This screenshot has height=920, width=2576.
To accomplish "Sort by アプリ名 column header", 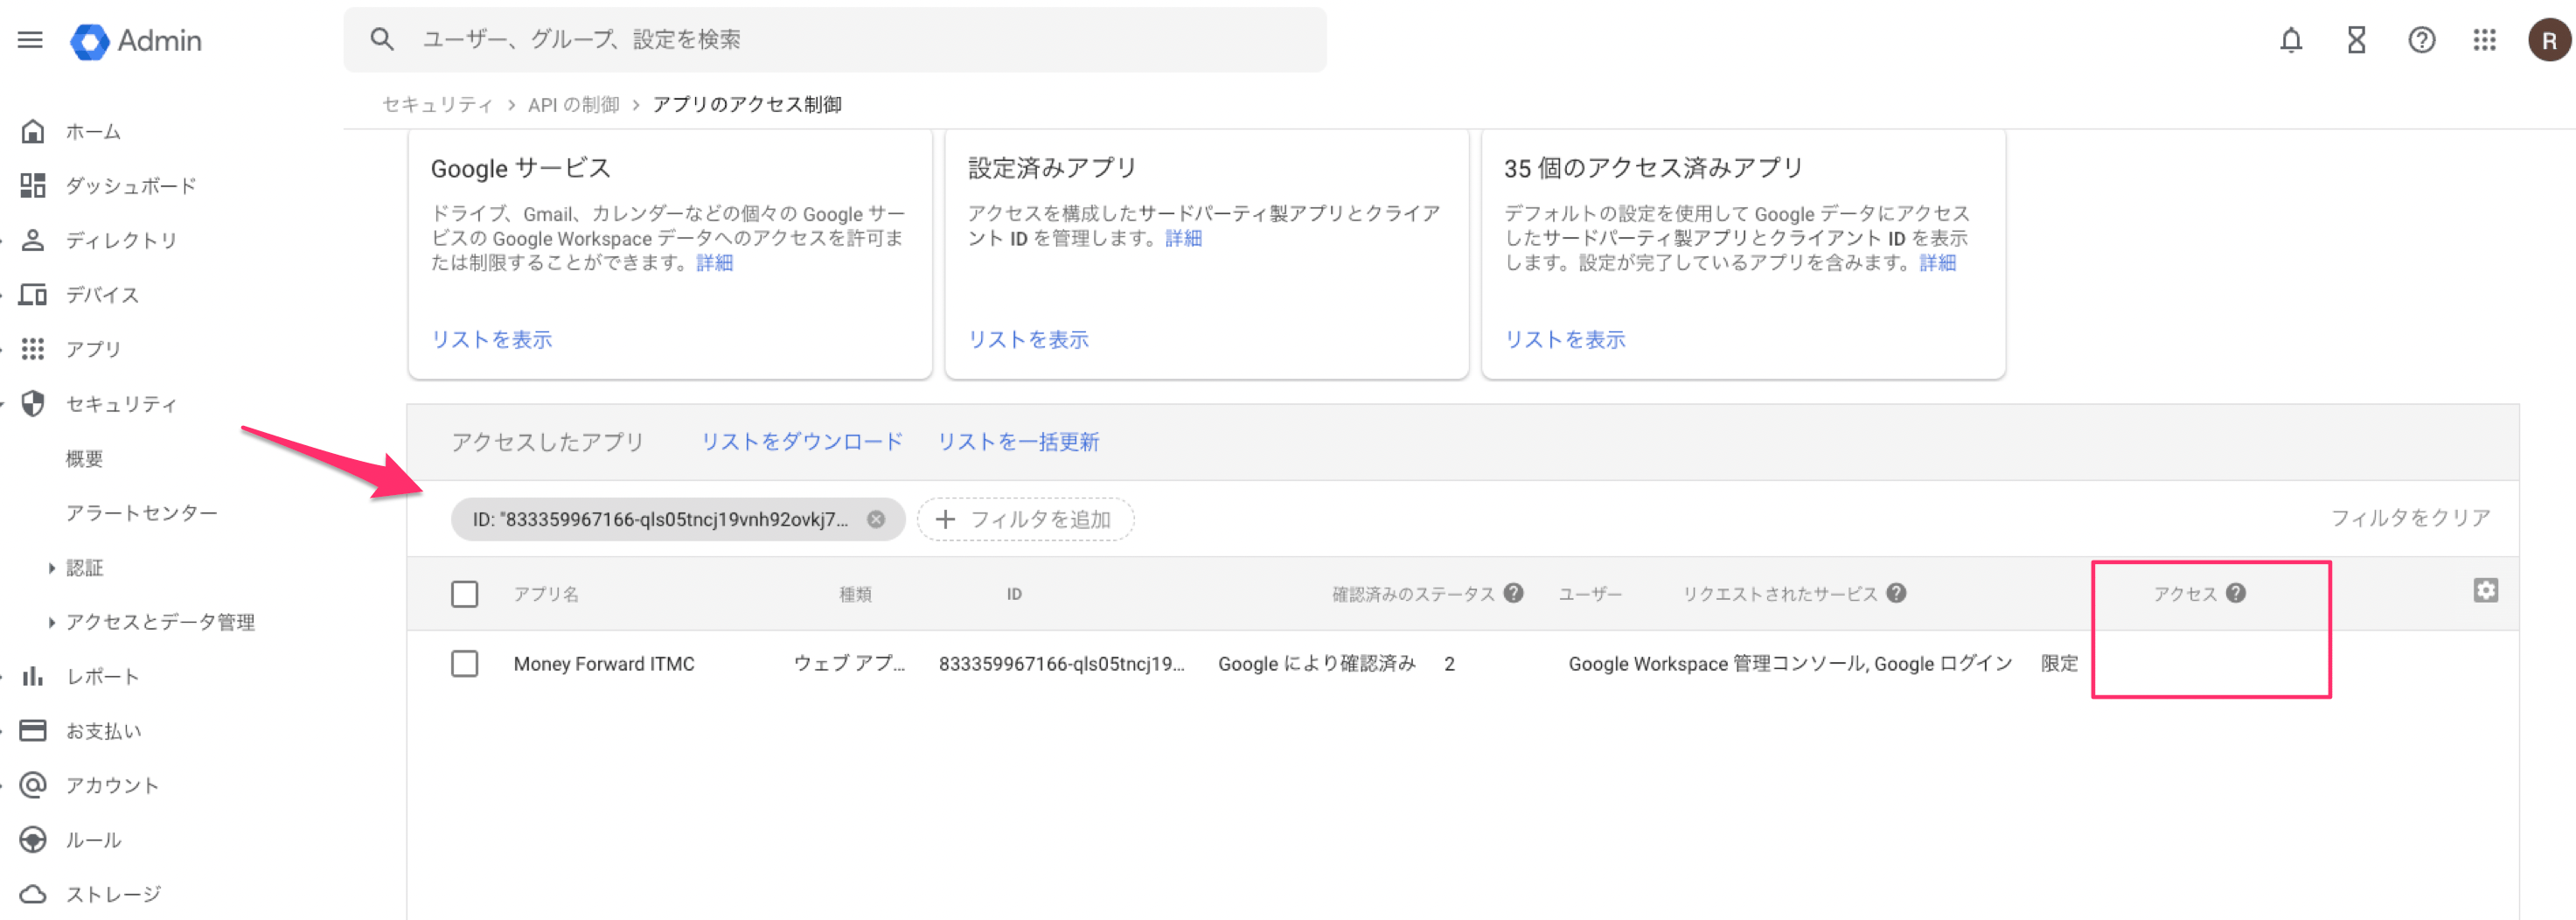I will coord(546,594).
